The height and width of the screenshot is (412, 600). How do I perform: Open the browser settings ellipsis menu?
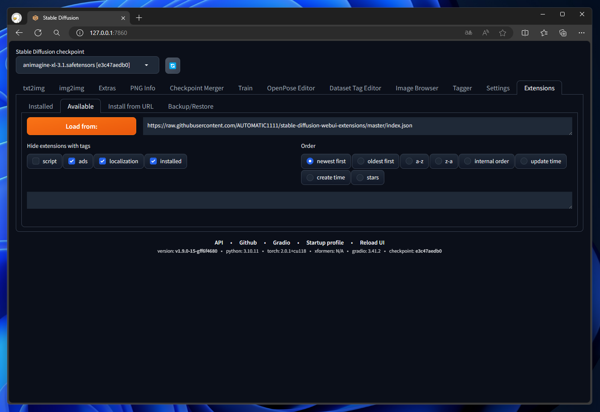coord(581,33)
